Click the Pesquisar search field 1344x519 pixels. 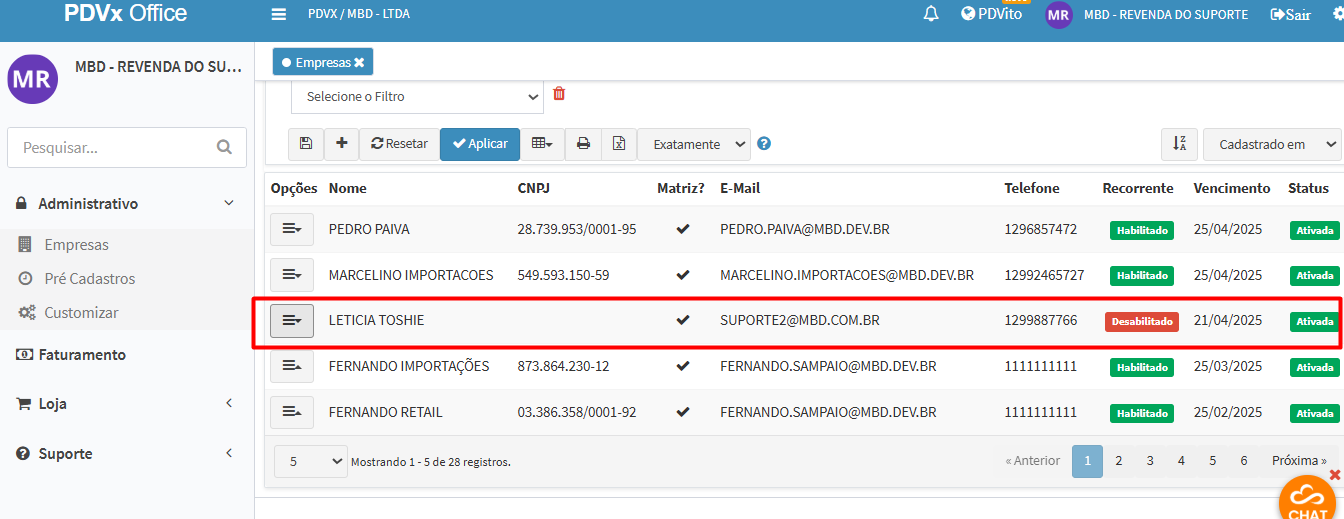pyautogui.click(x=115, y=147)
